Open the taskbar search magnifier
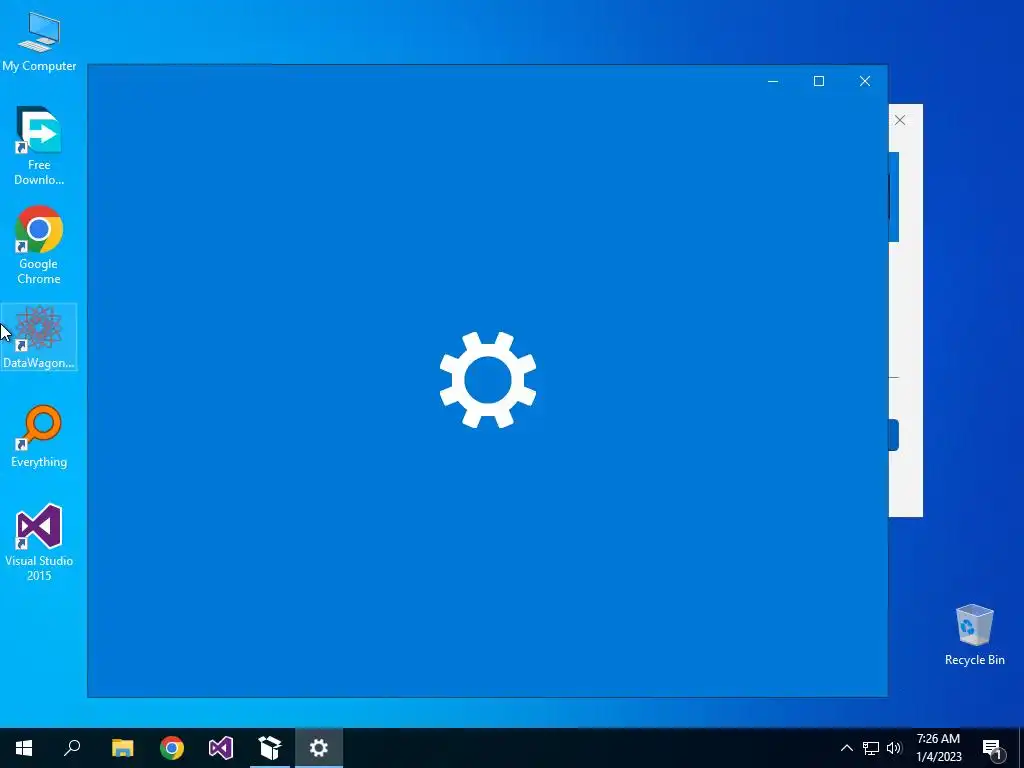This screenshot has width=1024, height=768. tap(72, 748)
